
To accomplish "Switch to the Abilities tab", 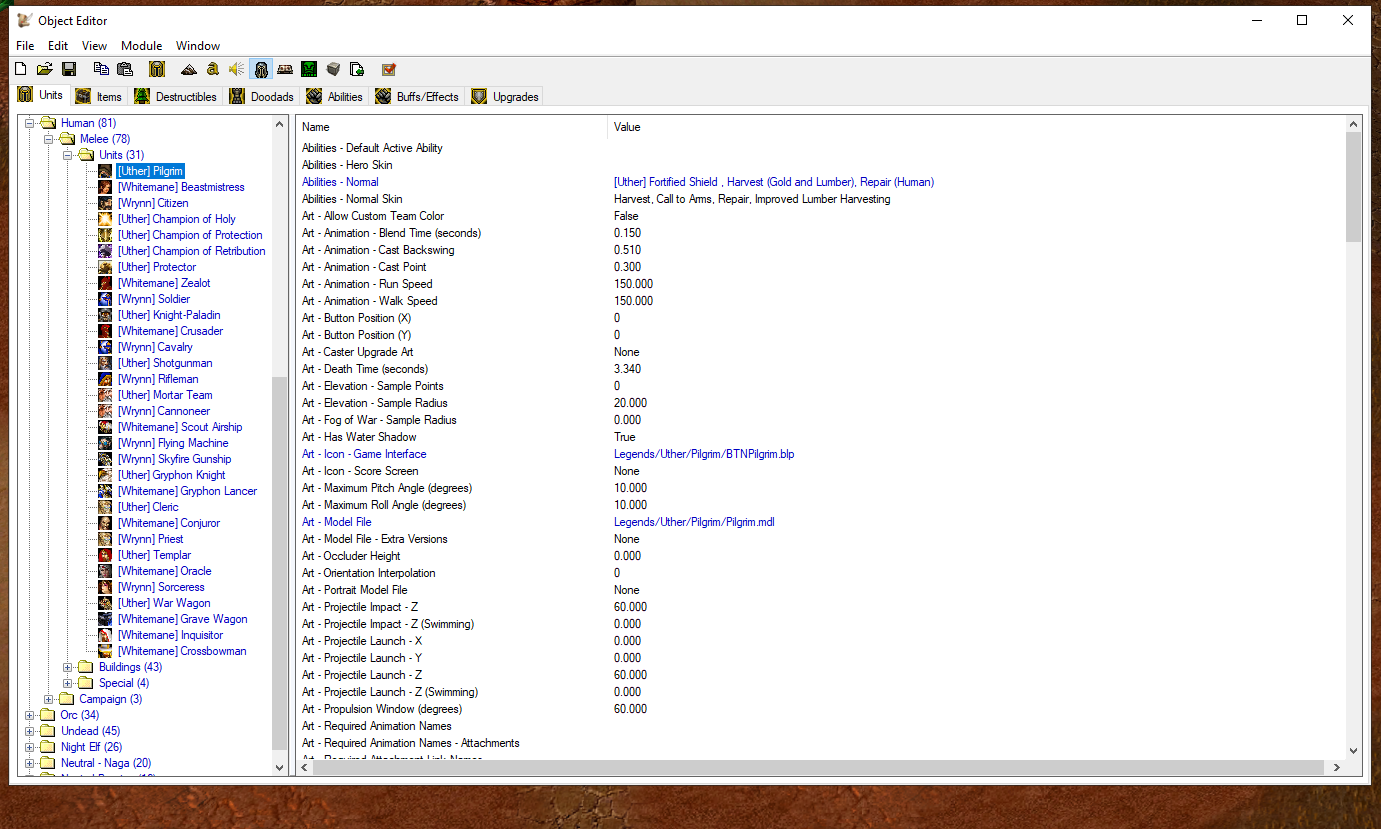I will point(335,96).
